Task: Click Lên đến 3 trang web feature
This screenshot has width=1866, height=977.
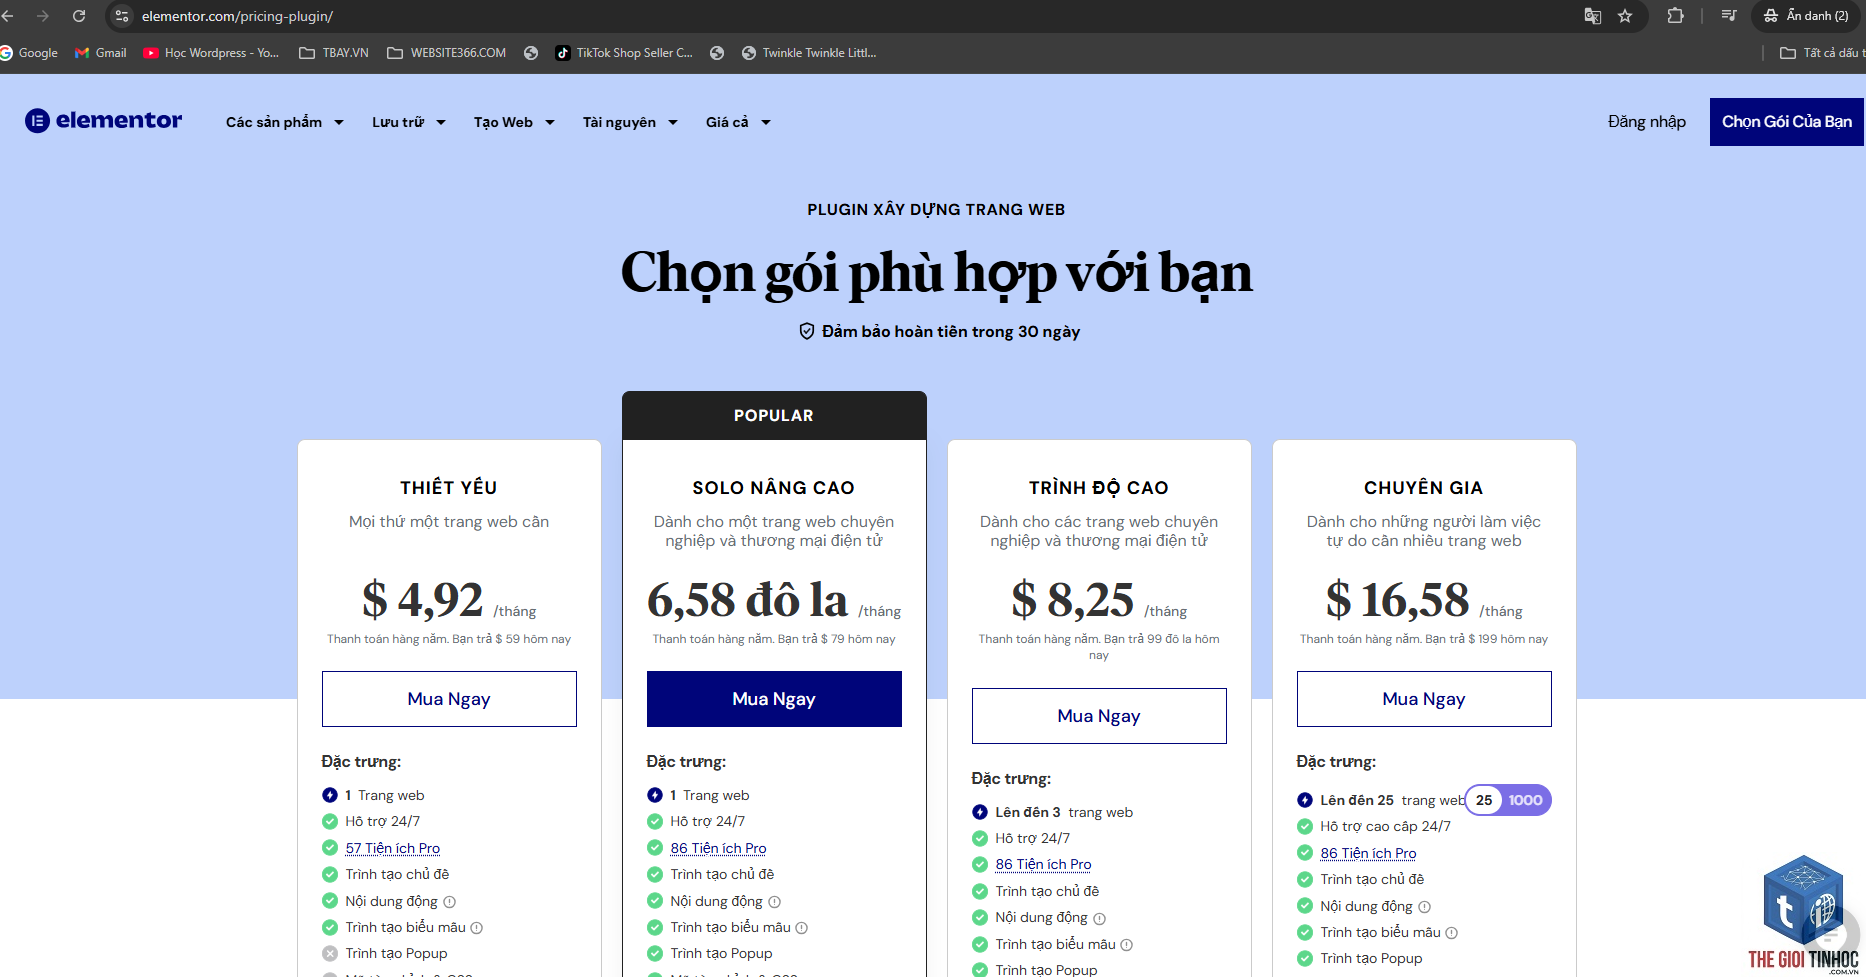Action: coord(1064,812)
